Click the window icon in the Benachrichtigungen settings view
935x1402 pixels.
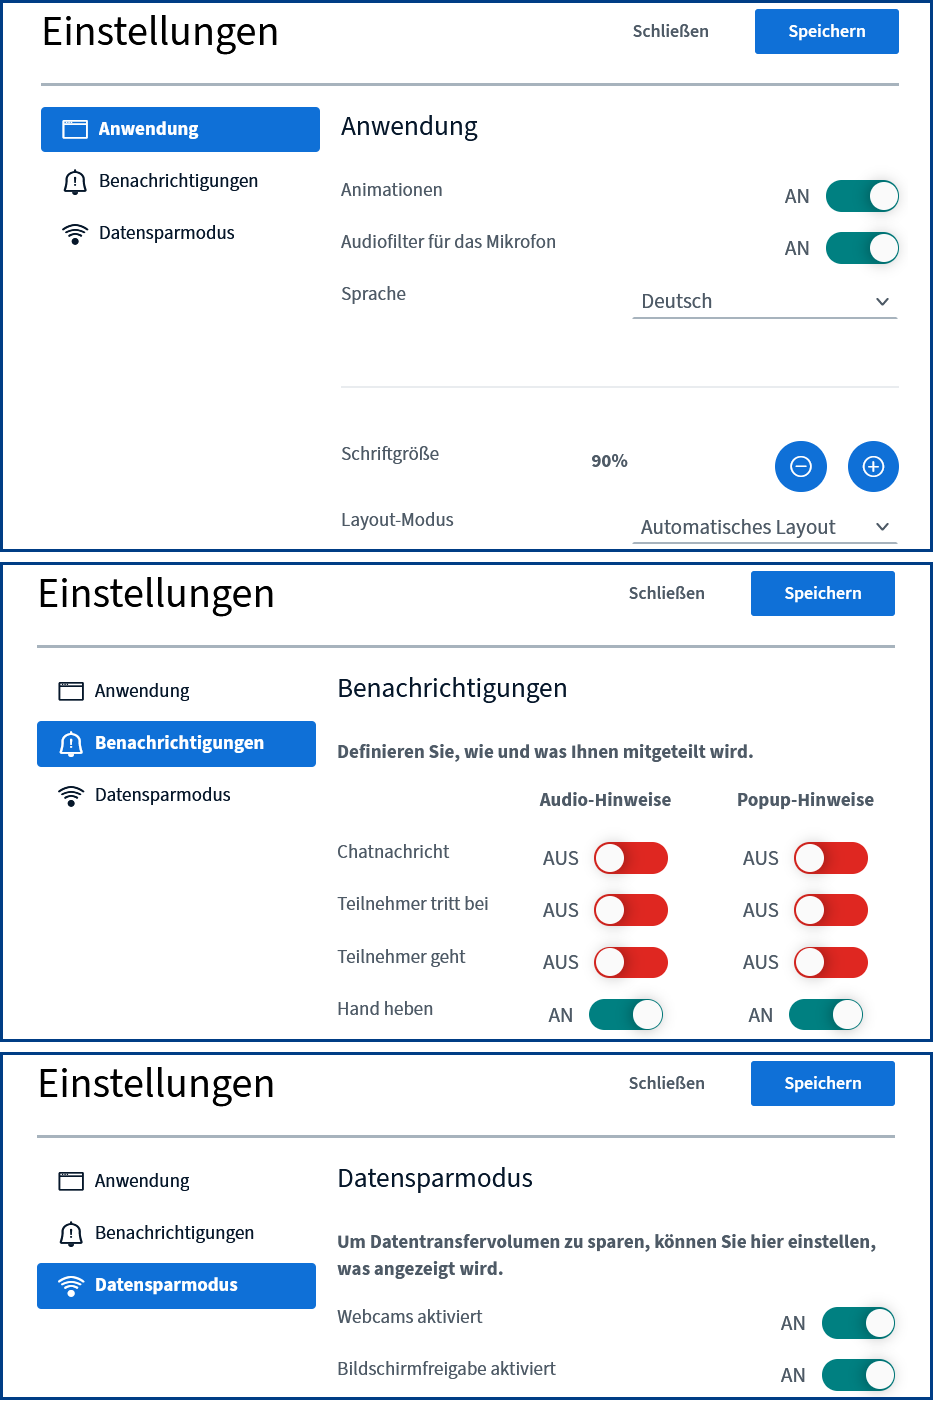71,691
